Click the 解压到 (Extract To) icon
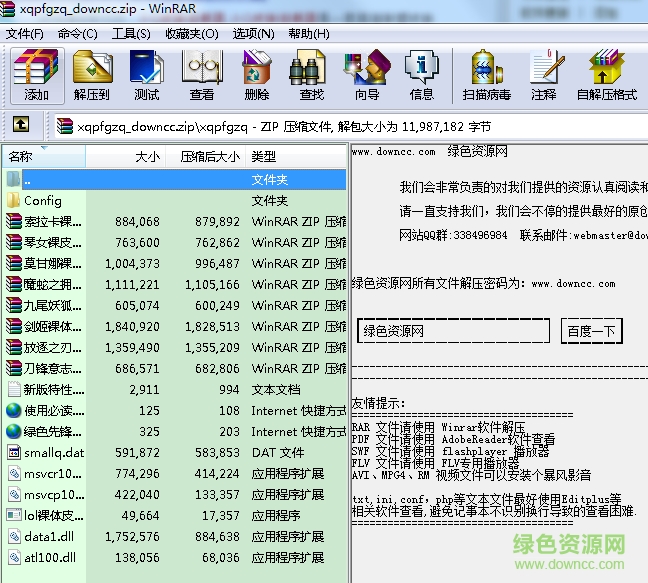The width and height of the screenshot is (648, 583). pyautogui.click(x=92, y=75)
